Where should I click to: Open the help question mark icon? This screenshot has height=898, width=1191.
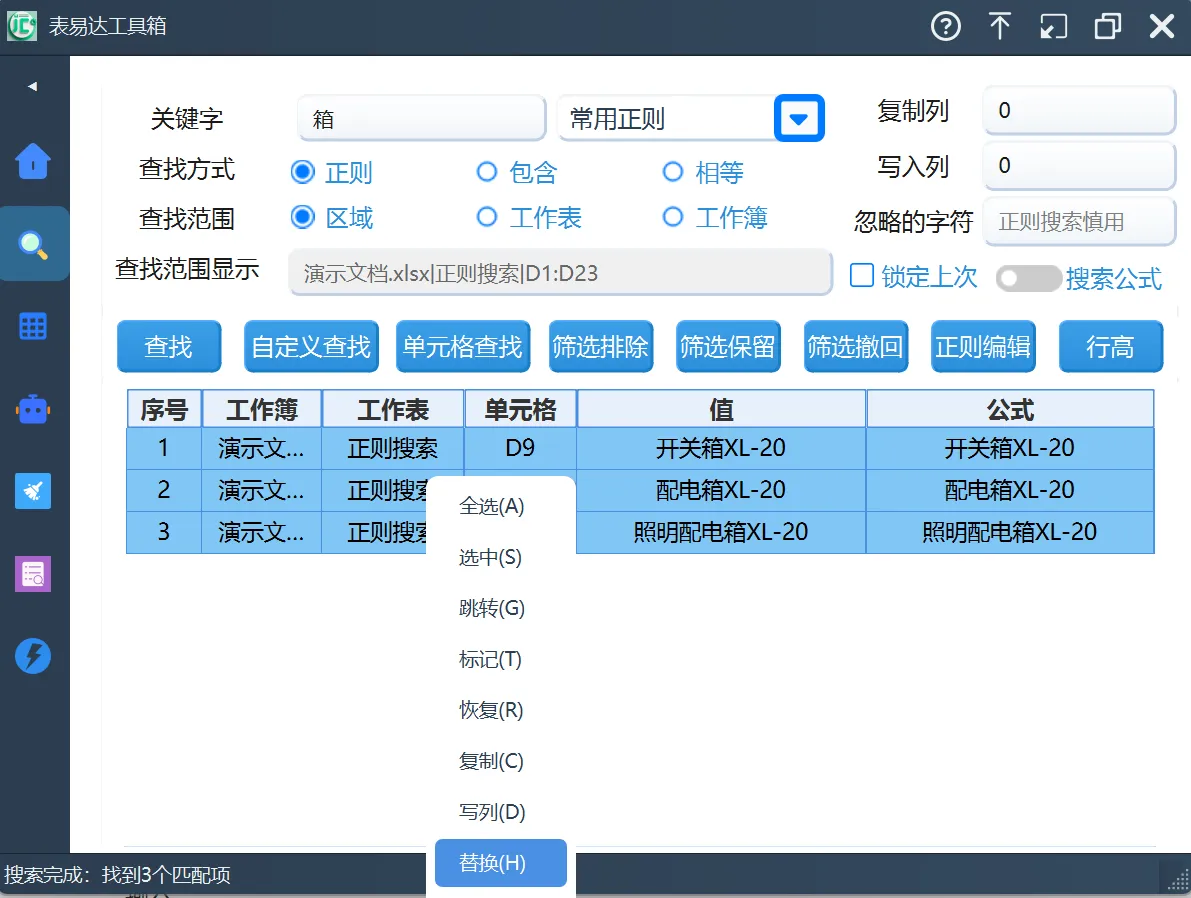click(x=946, y=27)
